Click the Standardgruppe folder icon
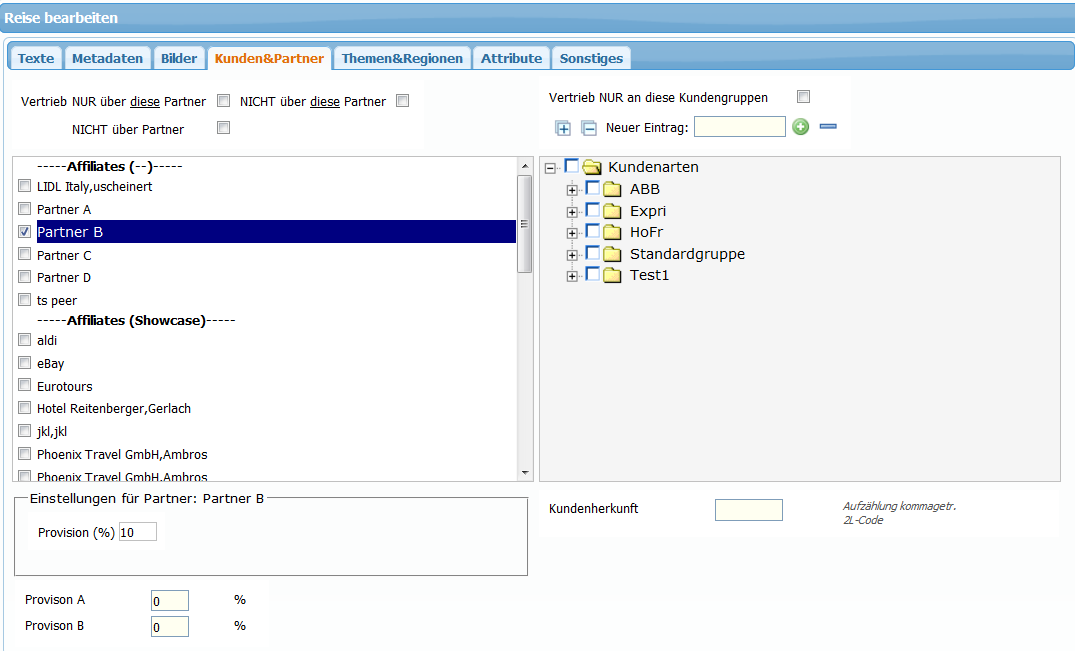Image resolution: width=1075 pixels, height=651 pixels. pyautogui.click(x=612, y=254)
